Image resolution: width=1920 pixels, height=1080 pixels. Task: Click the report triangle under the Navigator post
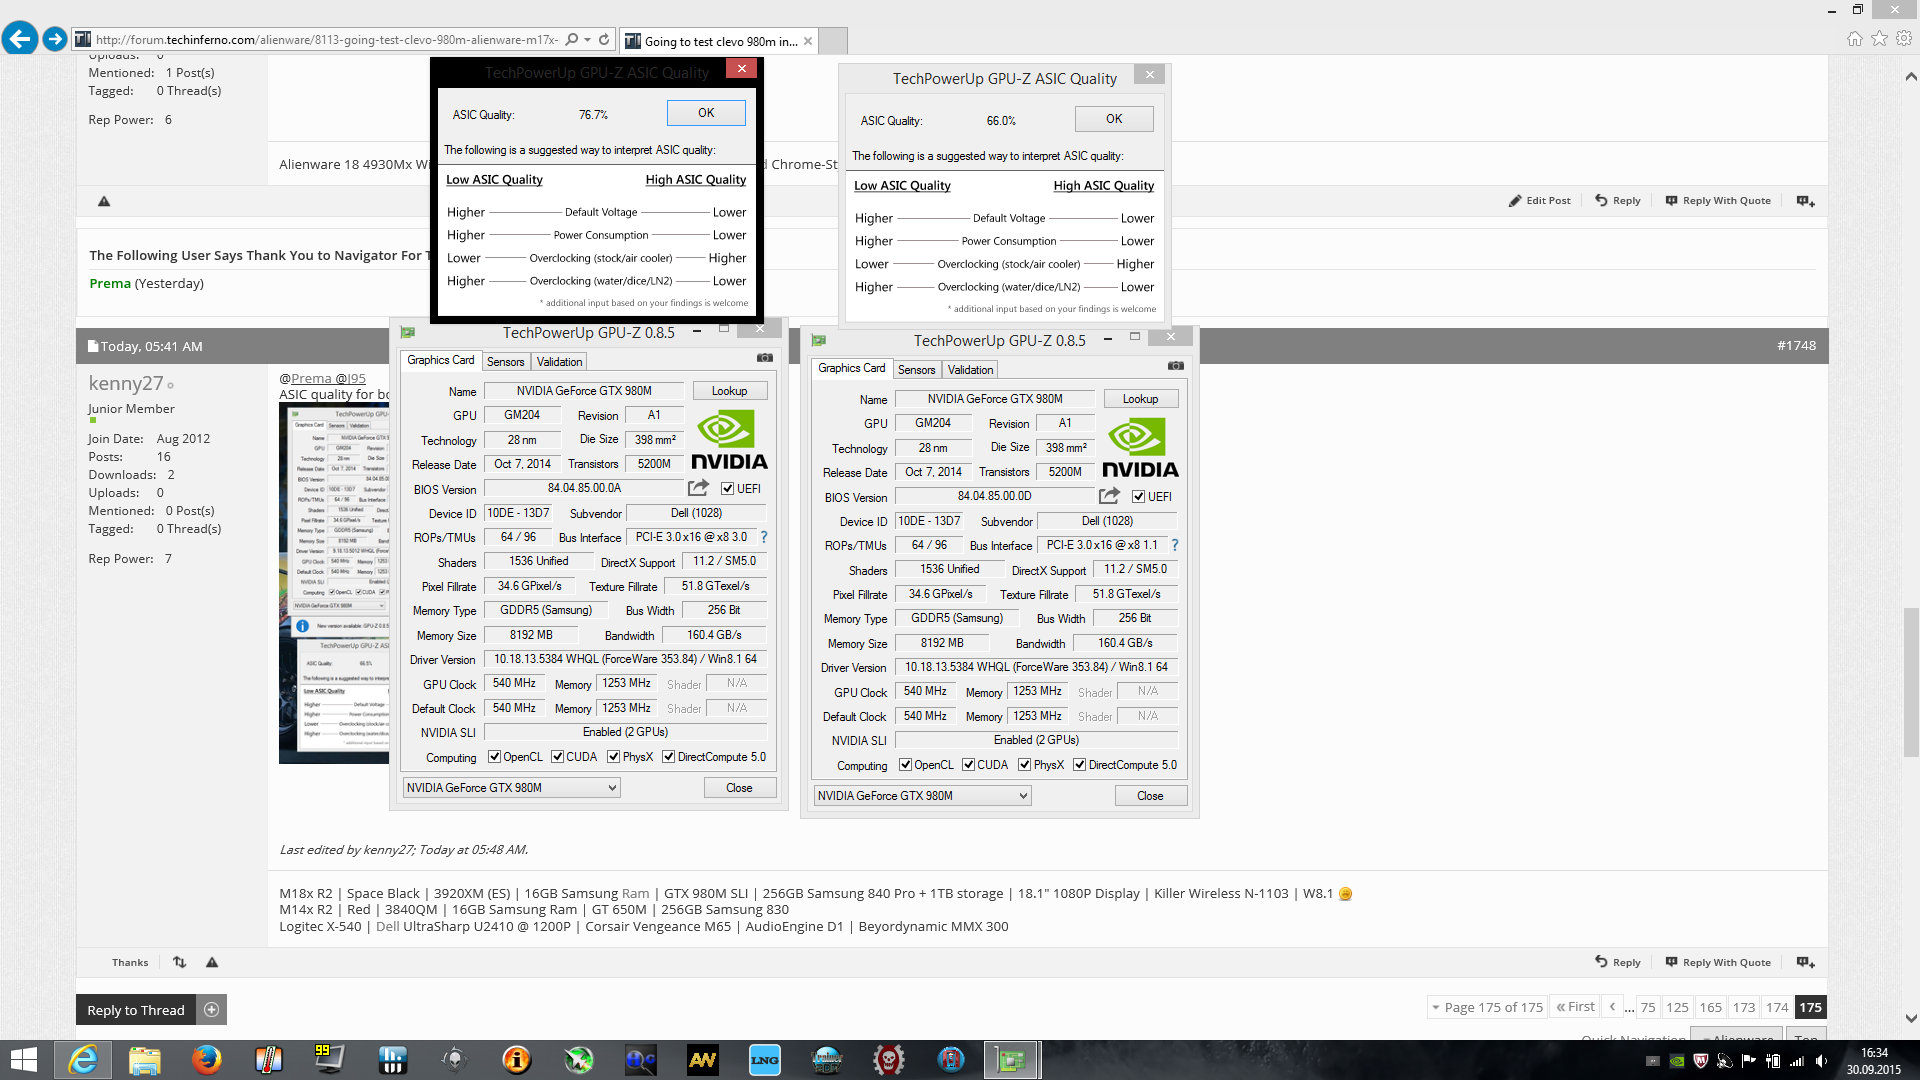coord(104,201)
